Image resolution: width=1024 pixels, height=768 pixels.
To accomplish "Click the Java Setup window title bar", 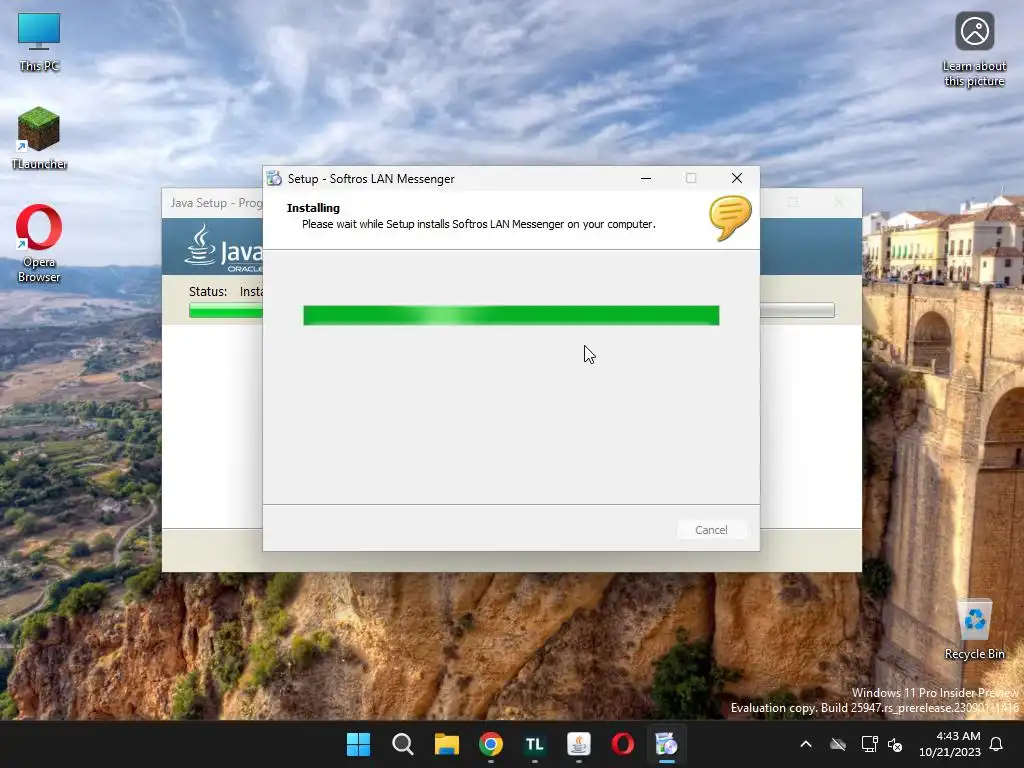I will [x=213, y=203].
